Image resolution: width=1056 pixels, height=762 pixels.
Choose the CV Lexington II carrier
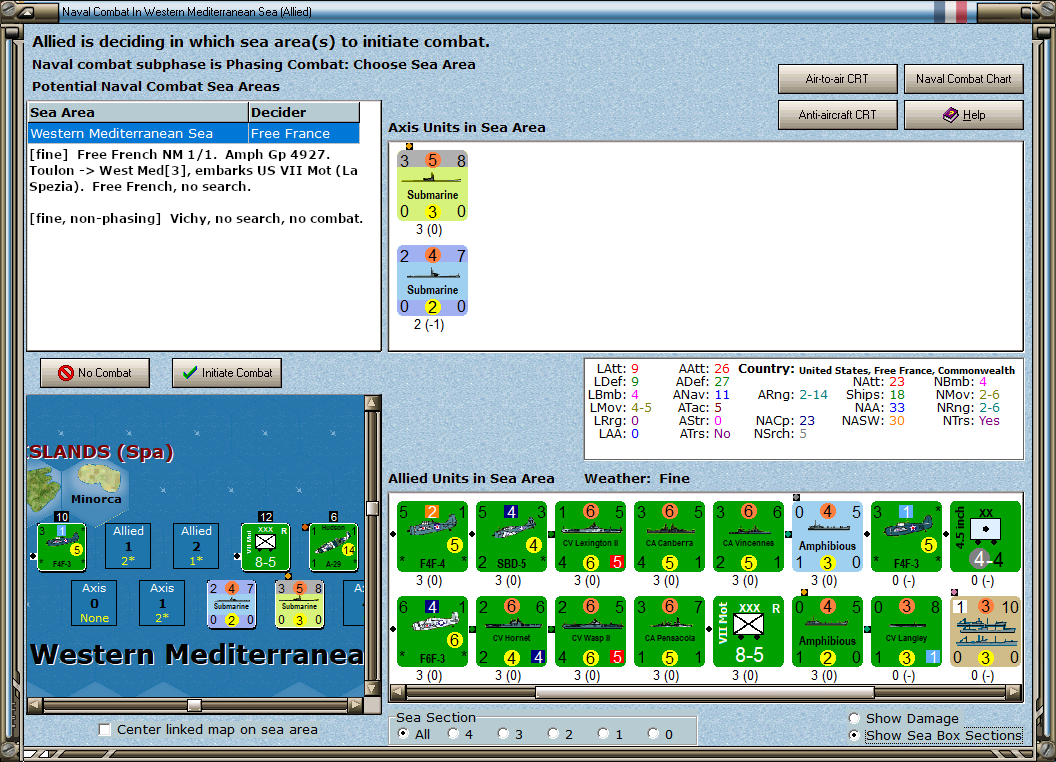591,536
